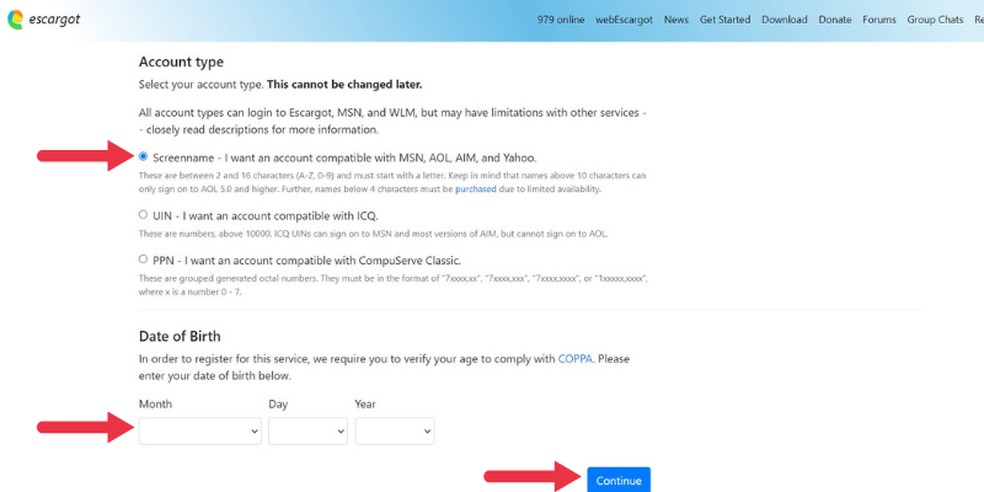Viewport: 984px width, 492px height.
Task: Select the Screenname account type radio button
Action: click(x=143, y=156)
